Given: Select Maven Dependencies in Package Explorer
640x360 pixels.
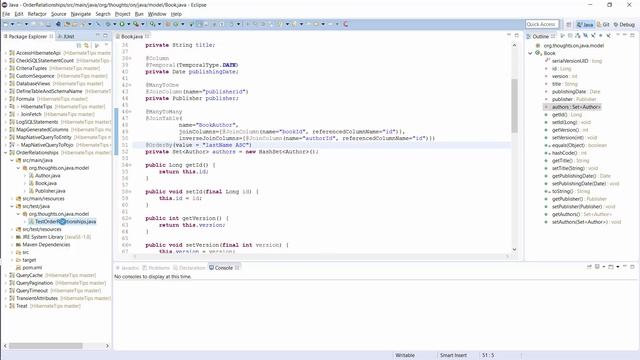Looking at the screenshot, I should coord(46,245).
